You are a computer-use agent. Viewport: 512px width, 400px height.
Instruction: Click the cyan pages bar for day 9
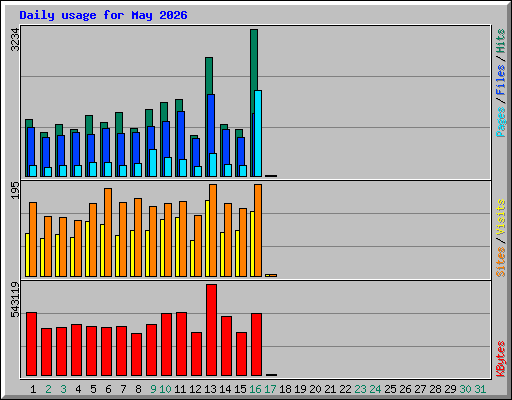(x=153, y=163)
